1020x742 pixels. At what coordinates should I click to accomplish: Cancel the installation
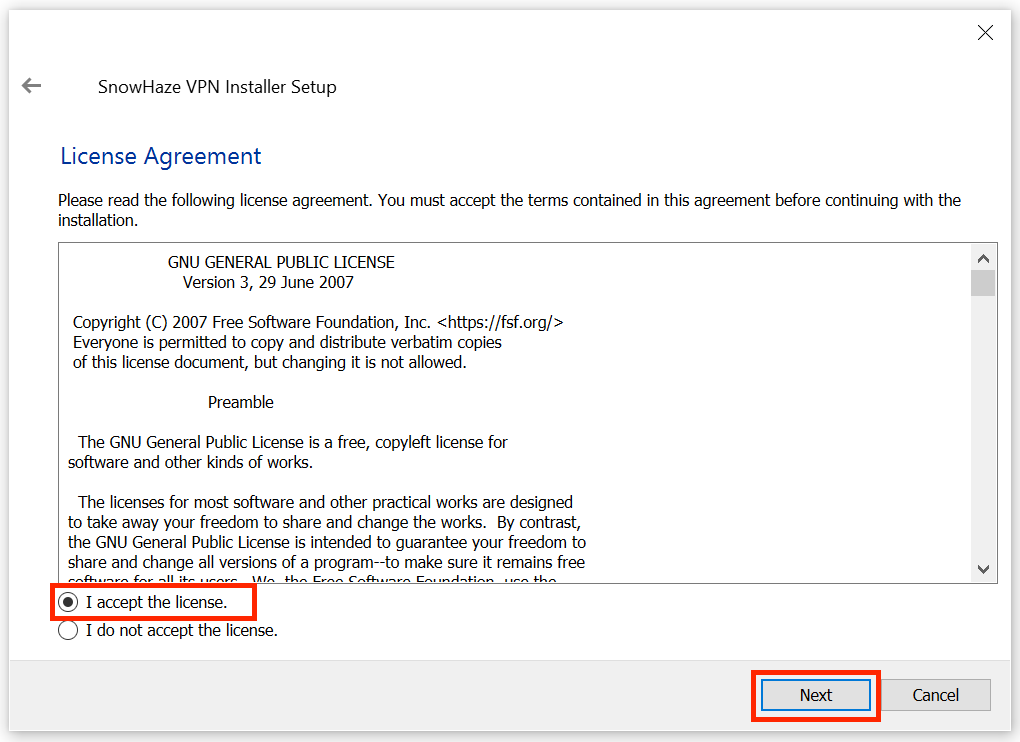[x=935, y=695]
